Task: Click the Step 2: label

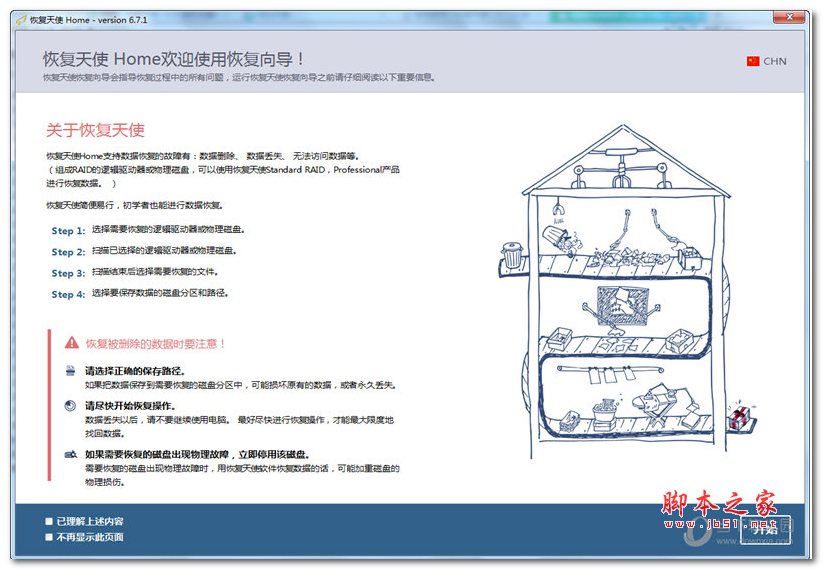Action: click(68, 252)
